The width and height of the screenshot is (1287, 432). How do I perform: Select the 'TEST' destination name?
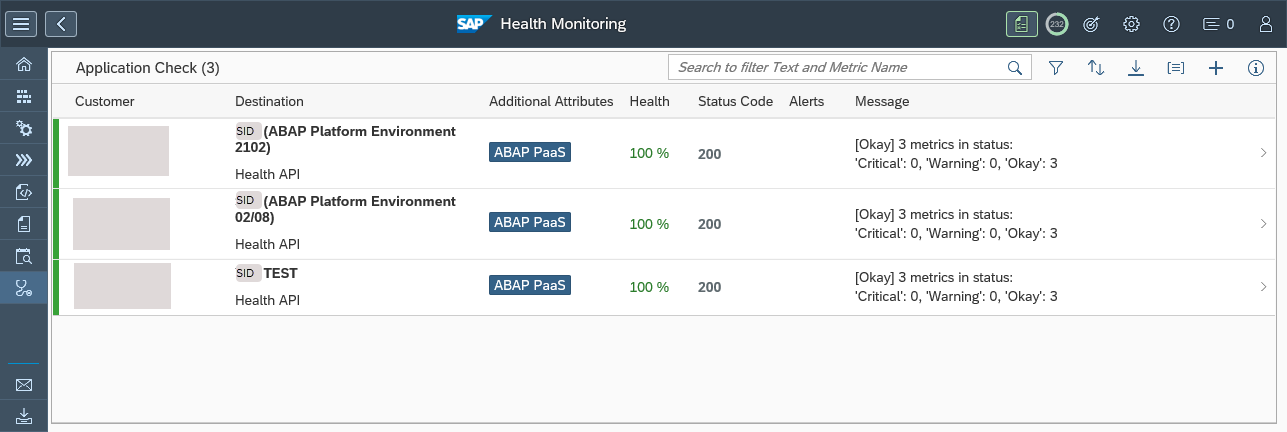point(281,273)
